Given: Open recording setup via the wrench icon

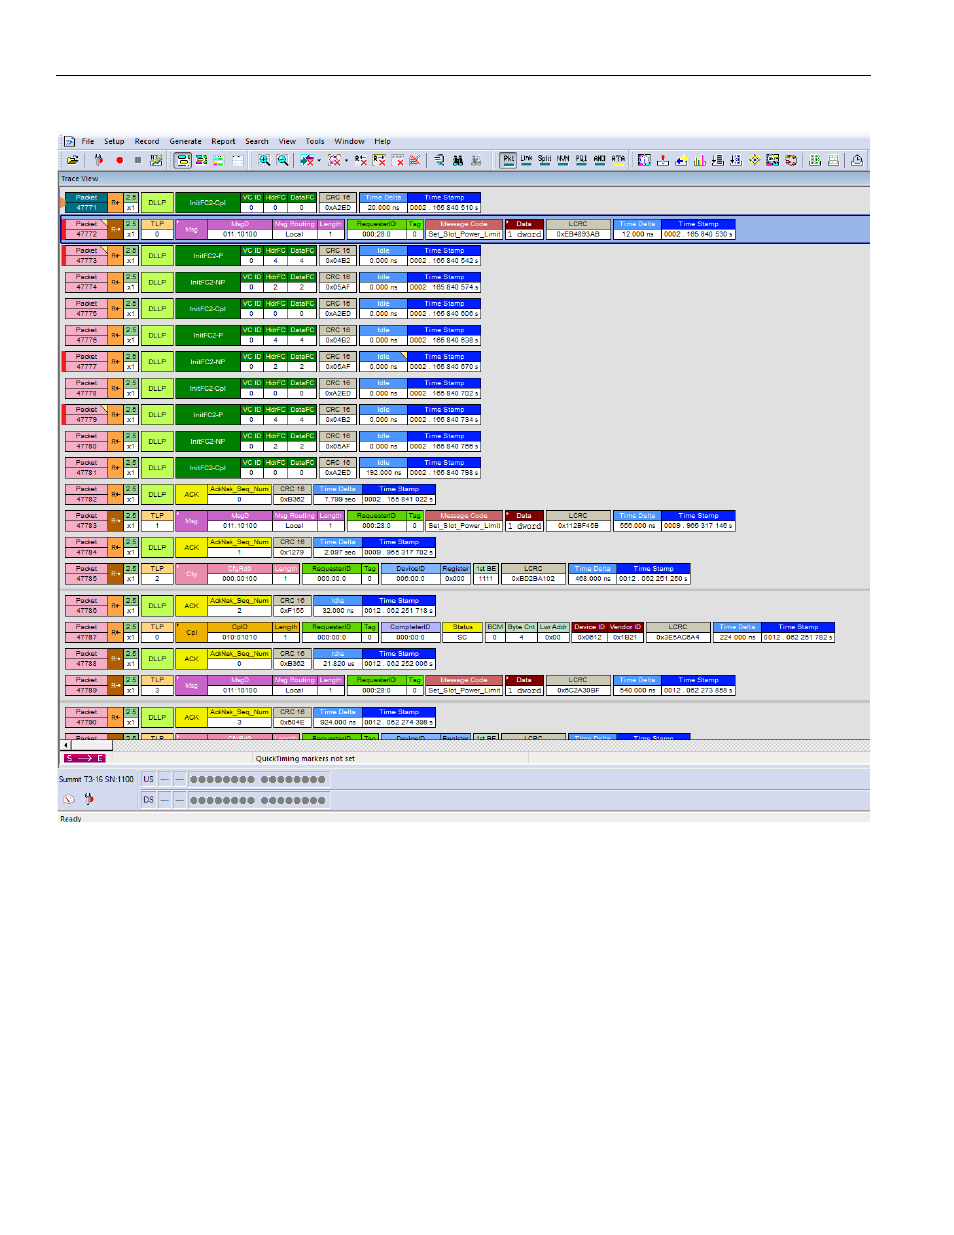Looking at the screenshot, I should click(99, 160).
